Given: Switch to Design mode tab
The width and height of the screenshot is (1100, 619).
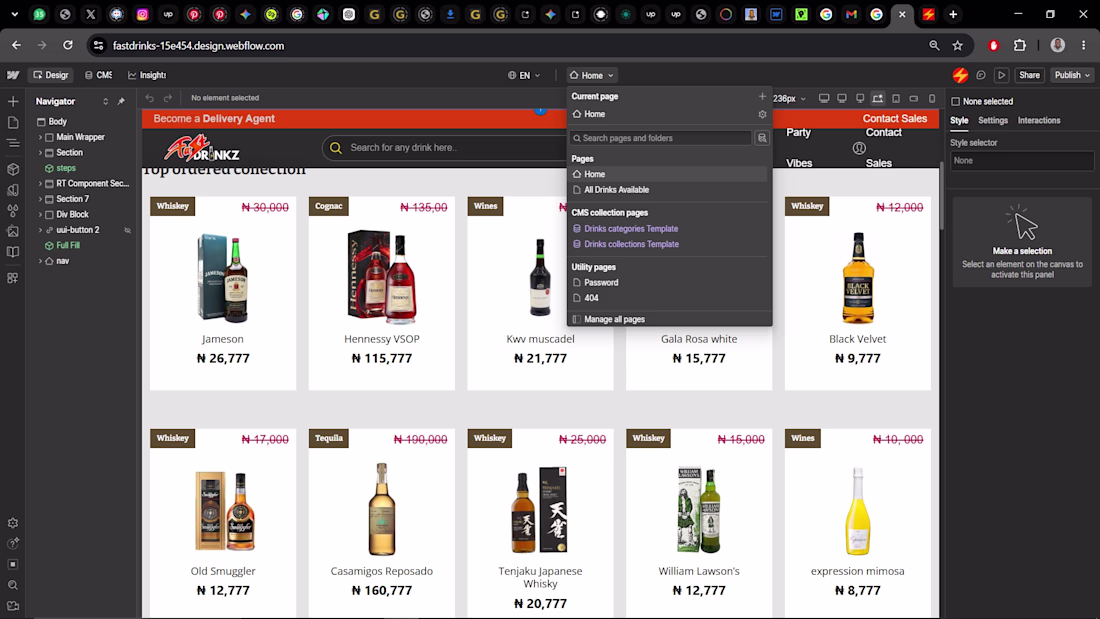Looking at the screenshot, I should coord(51,75).
